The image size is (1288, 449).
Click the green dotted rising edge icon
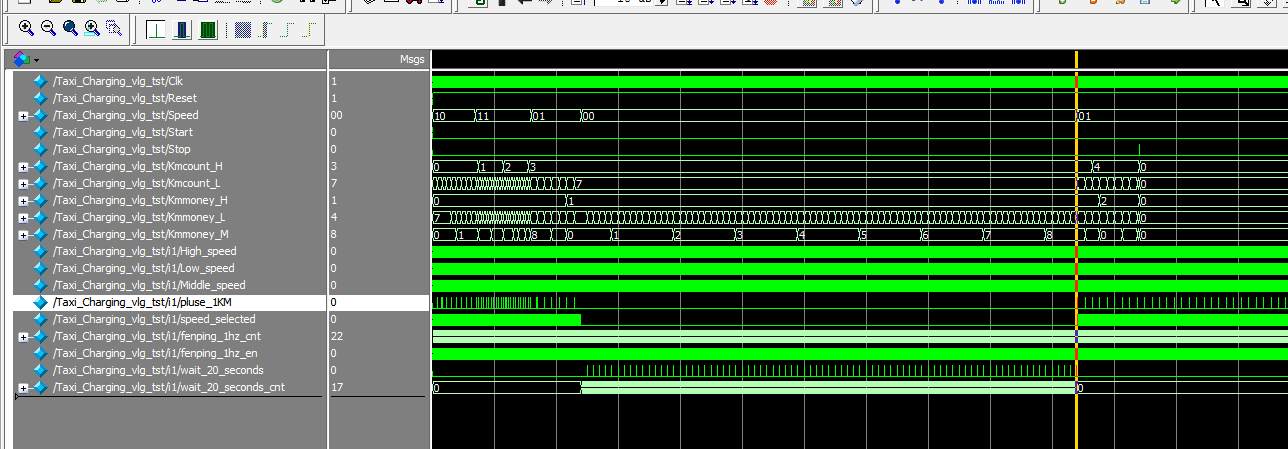click(288, 30)
